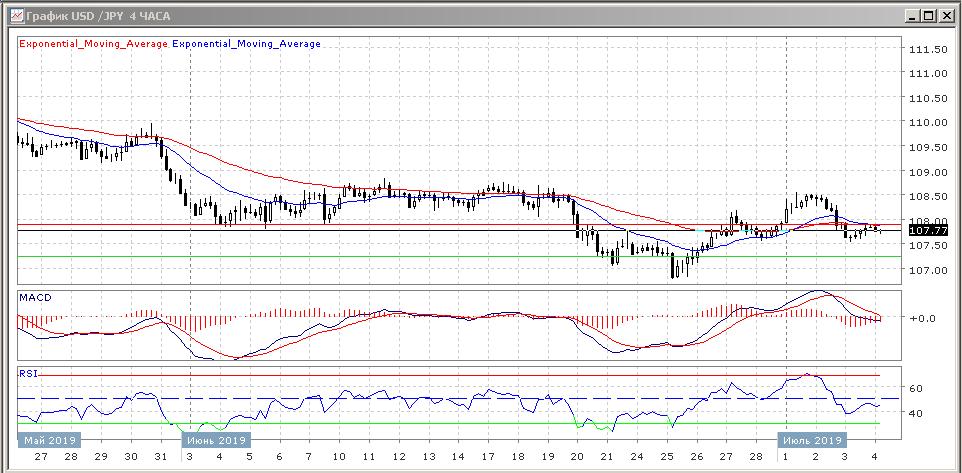Click the 111.50 price axis label

click(x=929, y=49)
